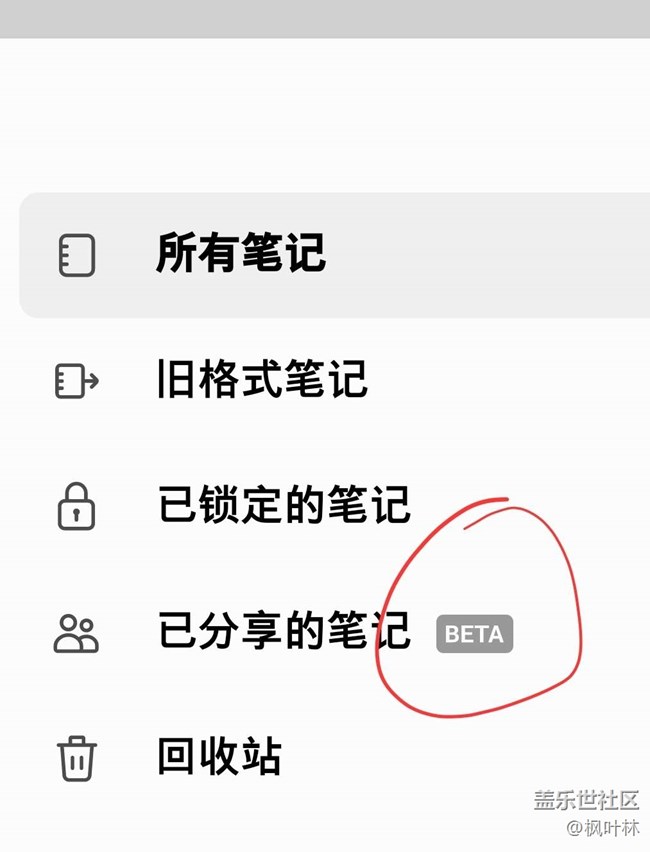650x852 pixels.
Task: Click the gray BETA badge
Action: pyautogui.click(x=474, y=634)
